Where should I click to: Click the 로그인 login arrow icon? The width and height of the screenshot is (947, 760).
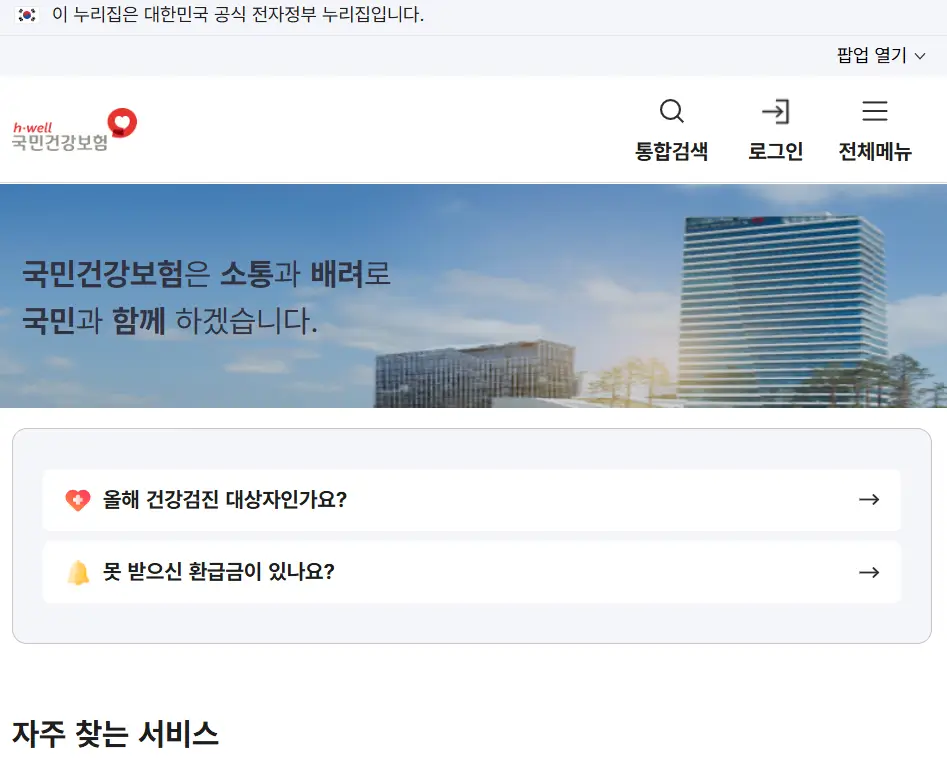tap(775, 111)
